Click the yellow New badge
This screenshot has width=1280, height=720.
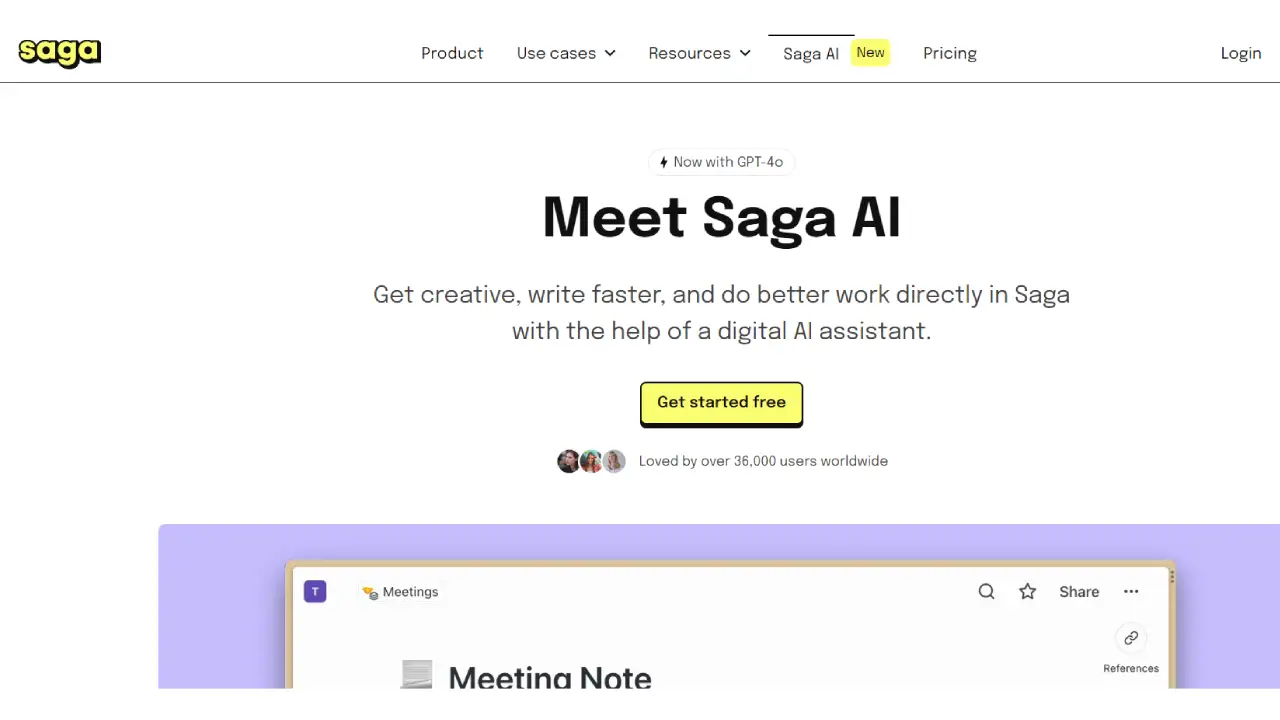(x=870, y=53)
